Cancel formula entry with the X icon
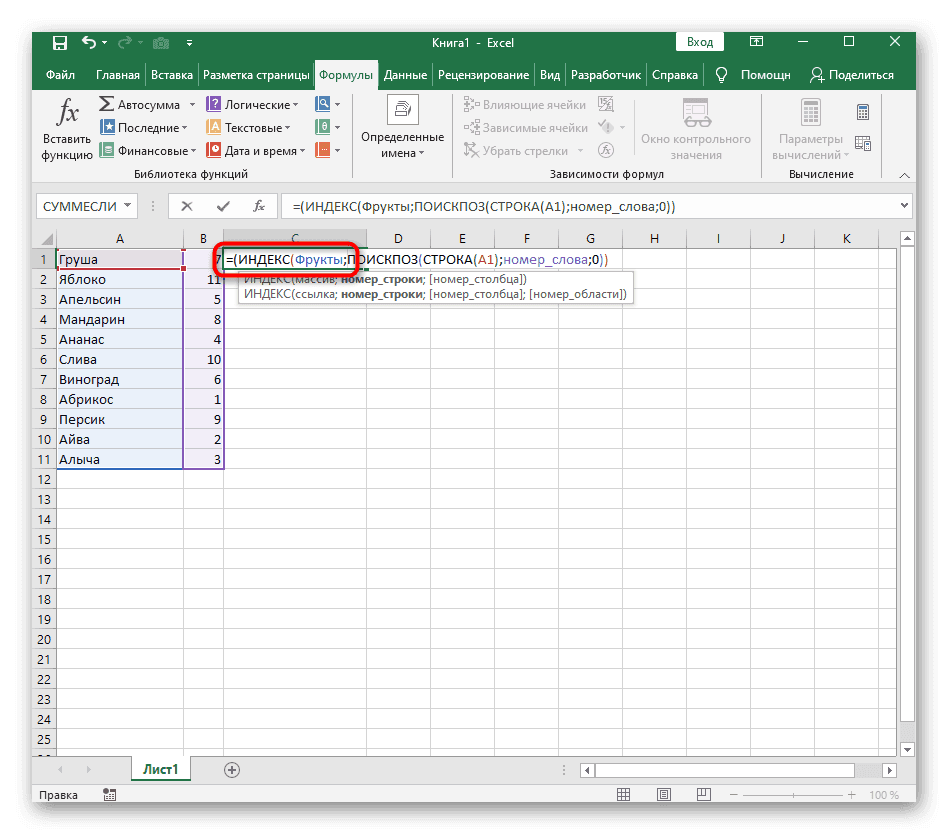948x834 pixels. click(x=186, y=206)
